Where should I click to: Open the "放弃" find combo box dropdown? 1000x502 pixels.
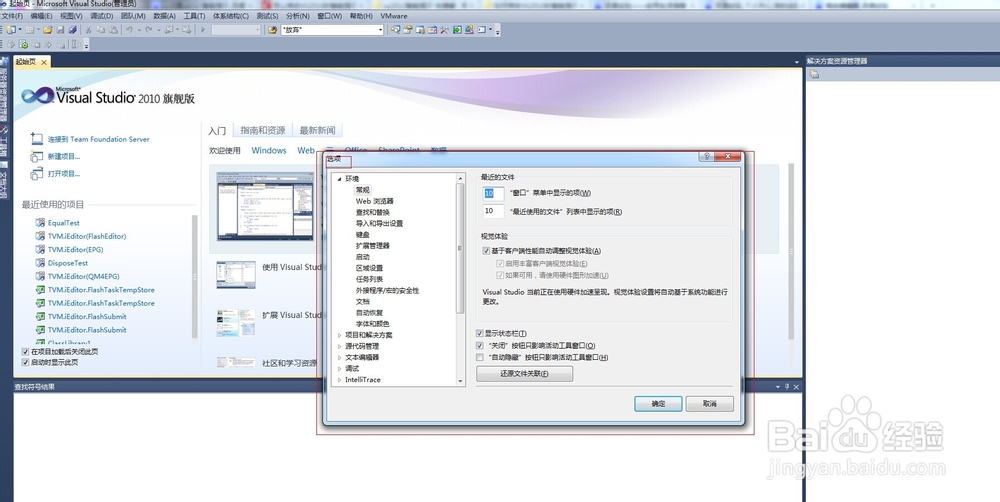click(x=380, y=30)
